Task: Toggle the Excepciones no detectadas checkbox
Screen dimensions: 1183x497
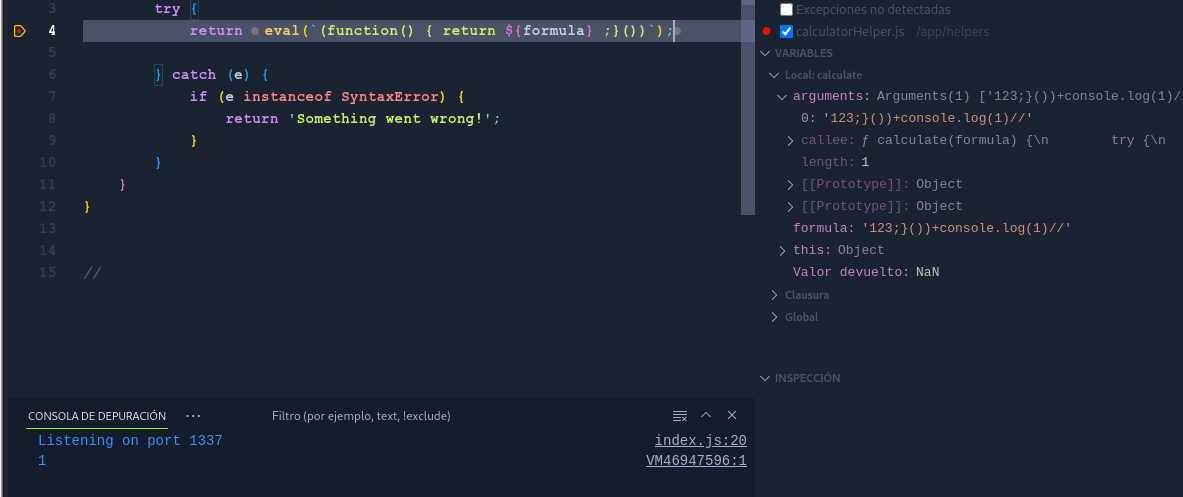Action: [786, 9]
